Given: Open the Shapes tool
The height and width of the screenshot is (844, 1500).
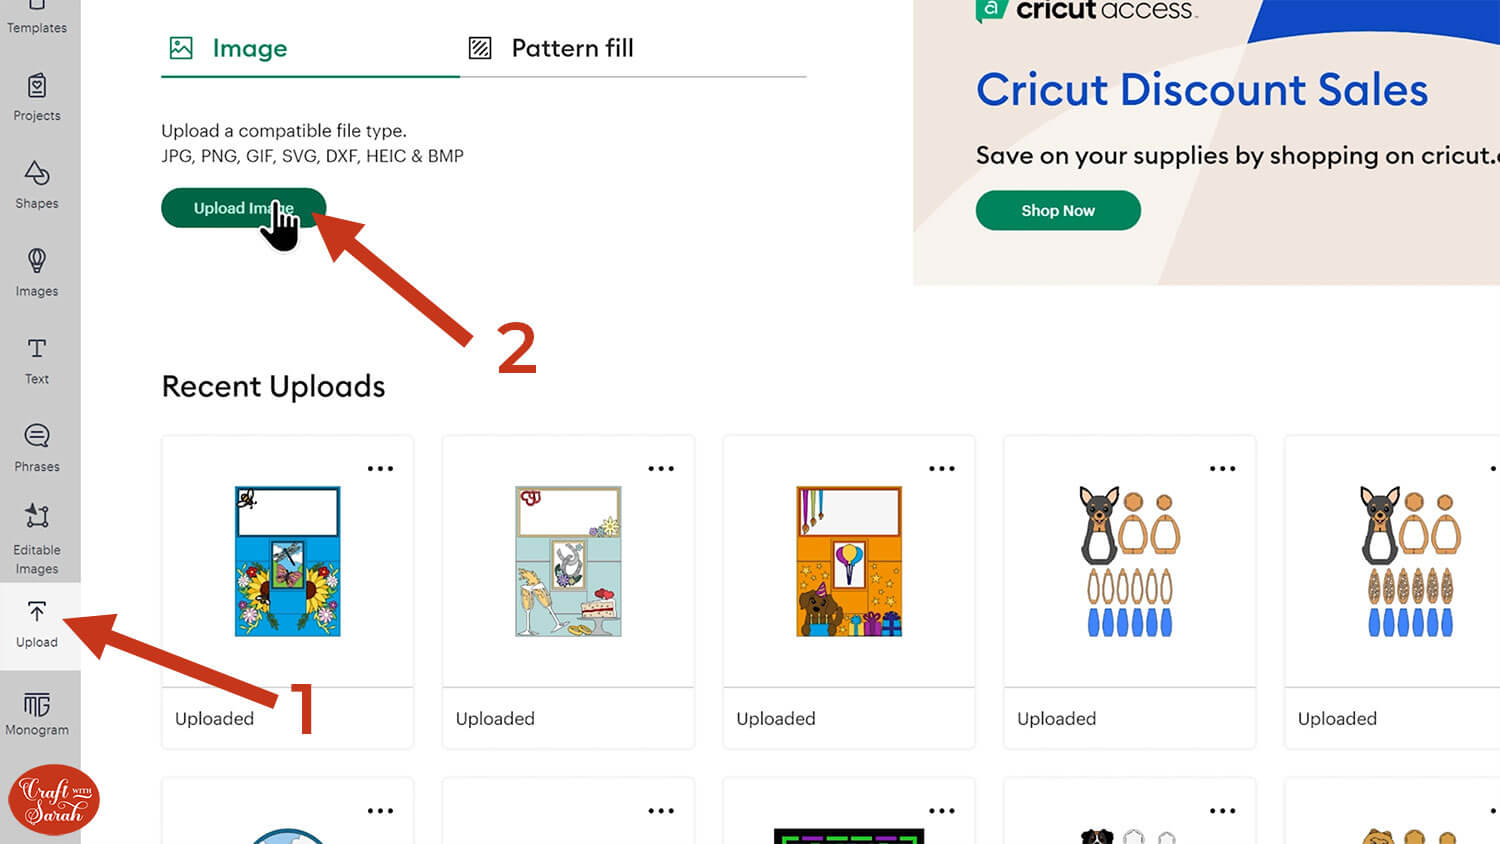Looking at the screenshot, I should (37, 185).
